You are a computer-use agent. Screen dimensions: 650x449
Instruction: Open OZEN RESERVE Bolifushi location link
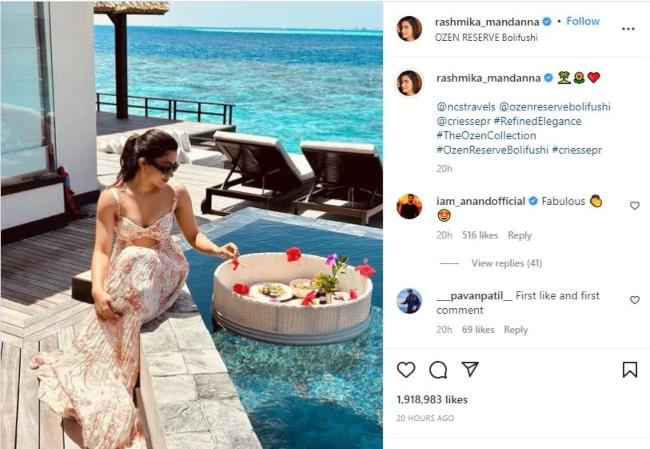pos(486,37)
